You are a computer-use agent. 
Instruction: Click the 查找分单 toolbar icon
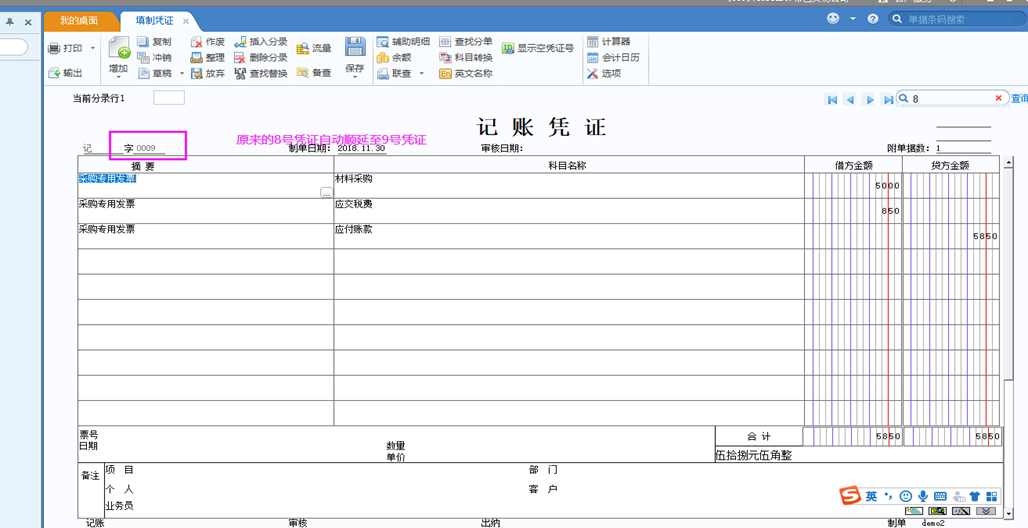[x=445, y=41]
